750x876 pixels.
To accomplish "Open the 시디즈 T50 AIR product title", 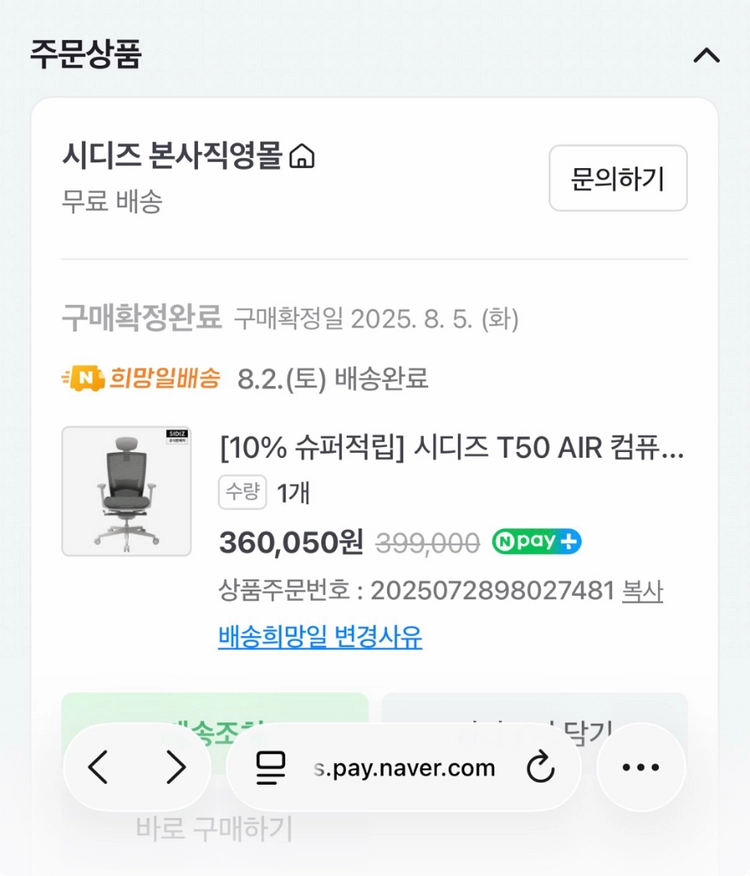I will click(x=452, y=448).
